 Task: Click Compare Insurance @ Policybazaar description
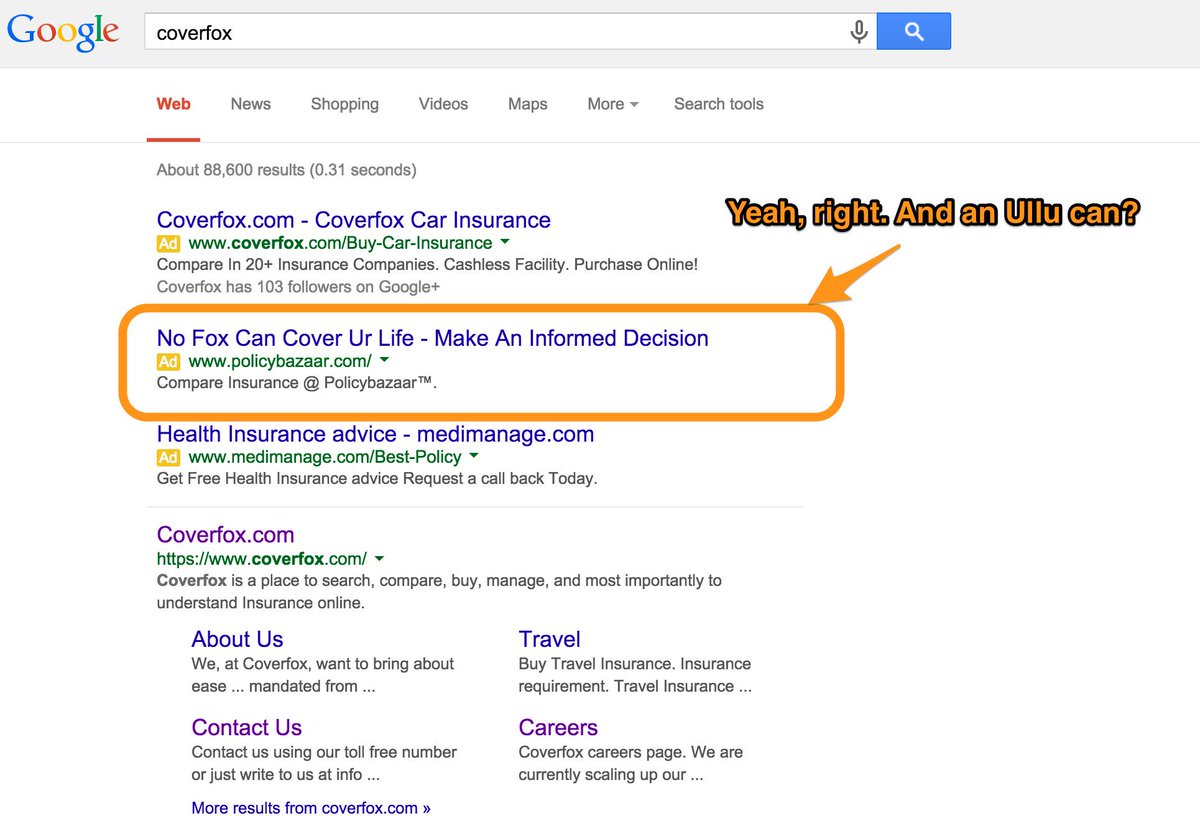(297, 382)
